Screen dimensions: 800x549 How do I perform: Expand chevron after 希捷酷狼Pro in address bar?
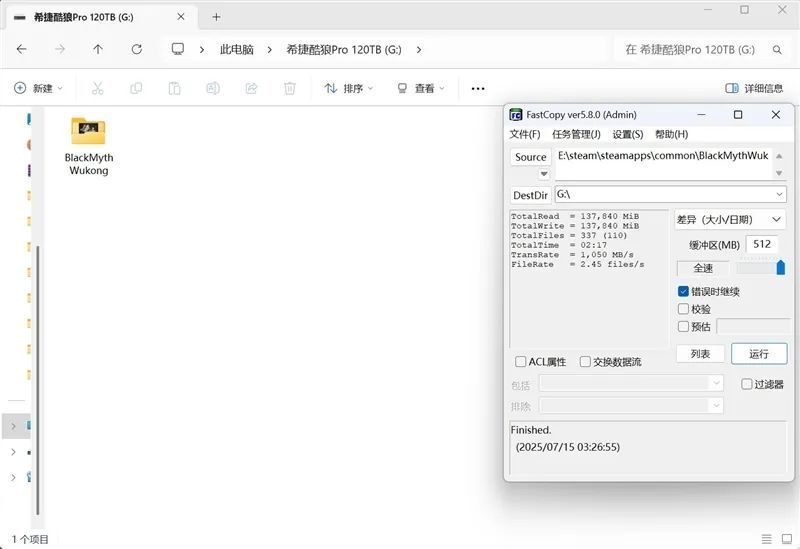(x=419, y=49)
